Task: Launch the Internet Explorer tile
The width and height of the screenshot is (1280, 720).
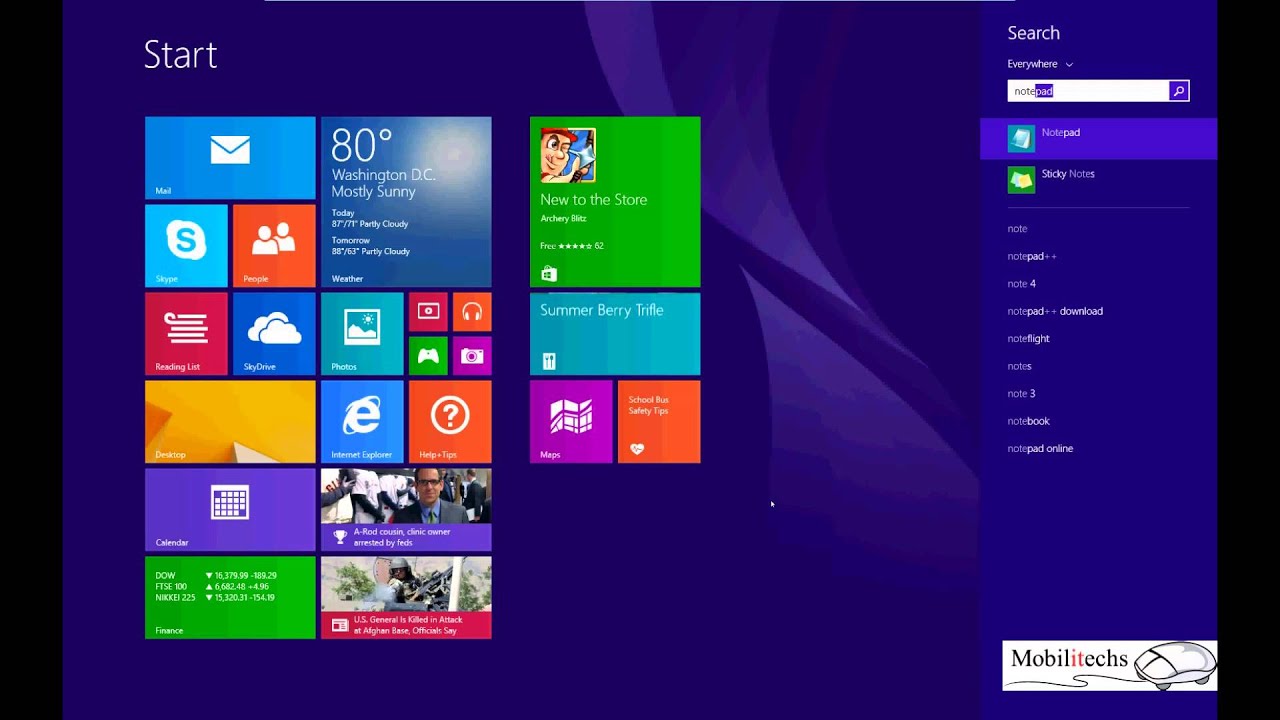Action: point(362,422)
